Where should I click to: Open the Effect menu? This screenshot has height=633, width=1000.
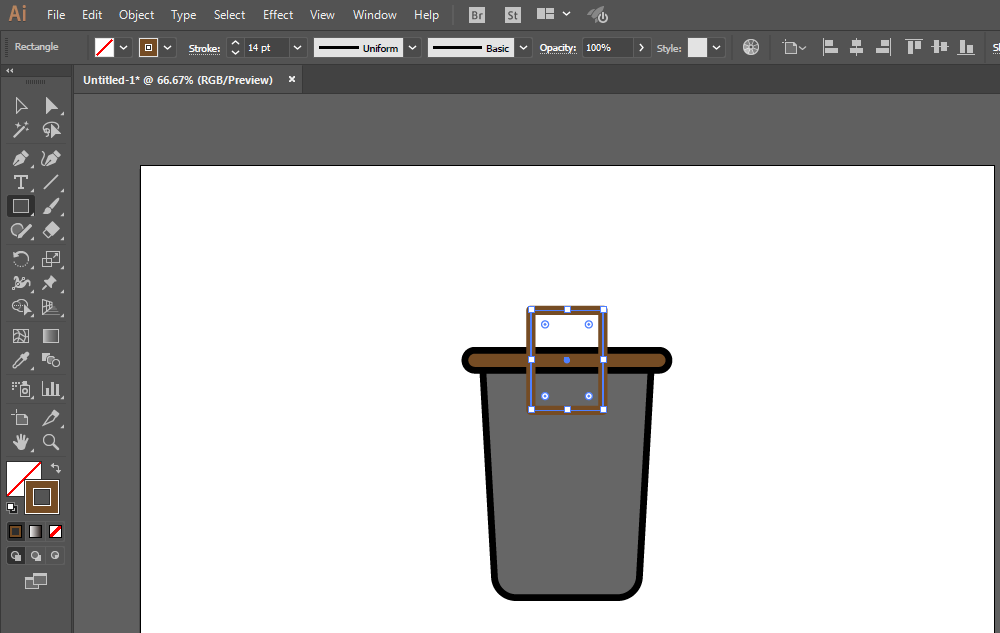(278, 15)
